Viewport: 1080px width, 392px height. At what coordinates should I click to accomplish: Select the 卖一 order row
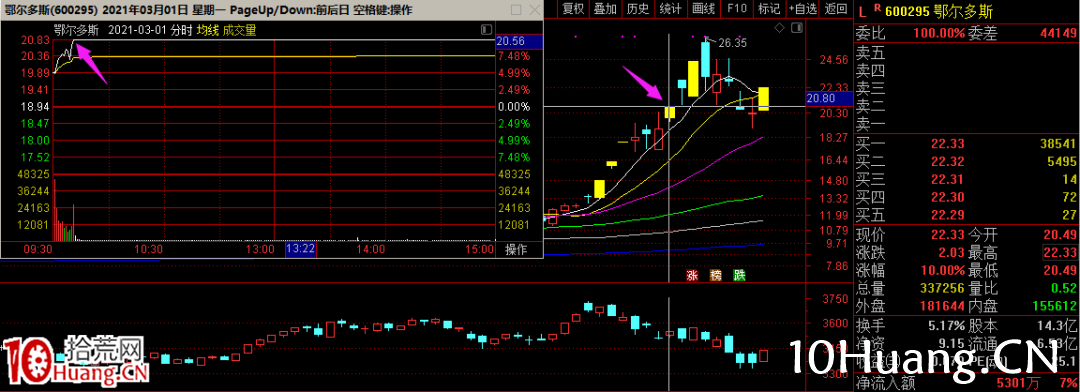[966, 125]
